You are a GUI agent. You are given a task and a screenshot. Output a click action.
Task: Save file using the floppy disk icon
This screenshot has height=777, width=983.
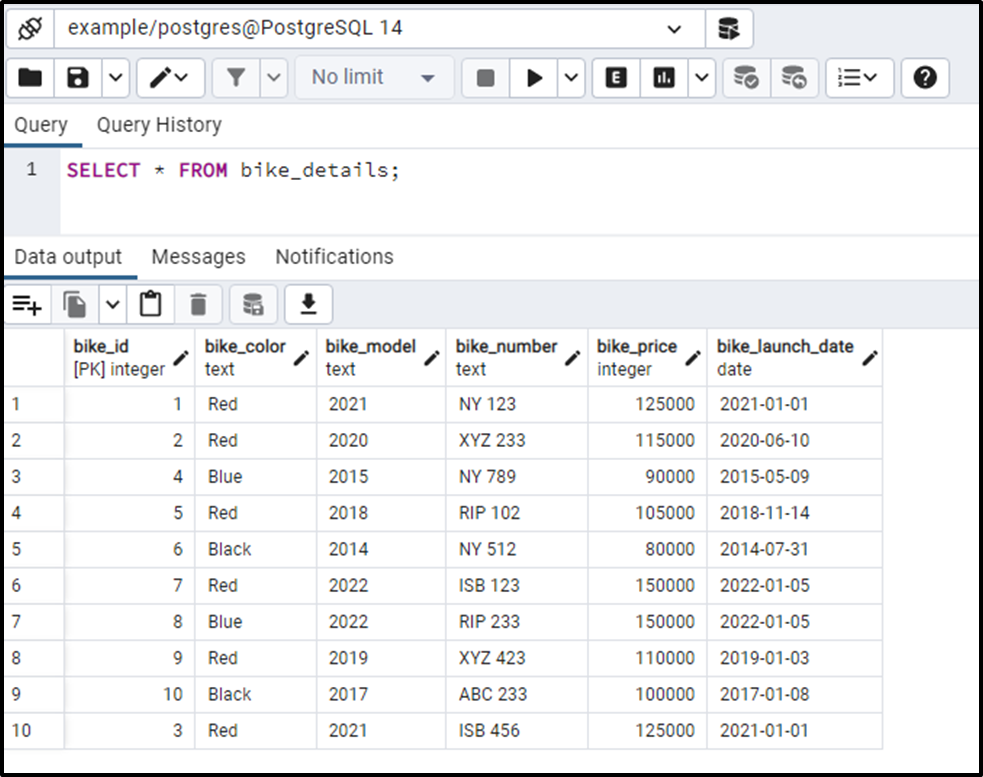pos(78,78)
